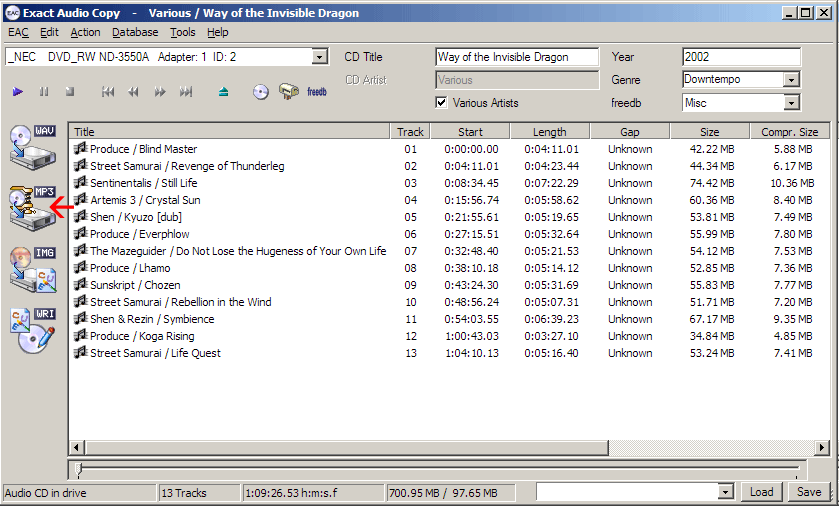Skip to the next track

(186, 92)
